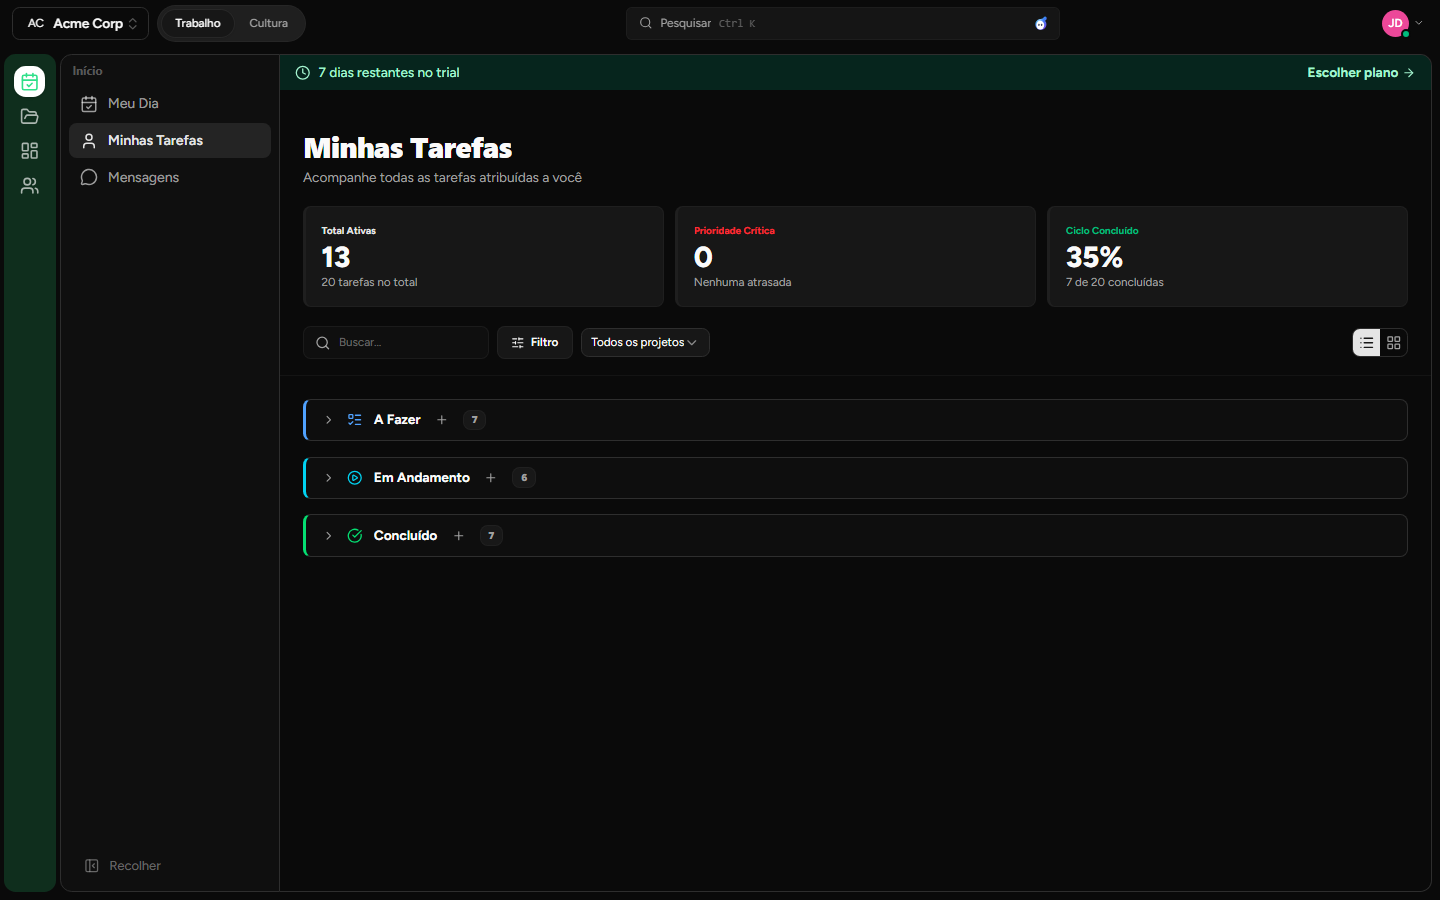The height and width of the screenshot is (900, 1440).
Task: Click the JD user avatar
Action: coord(1395,23)
